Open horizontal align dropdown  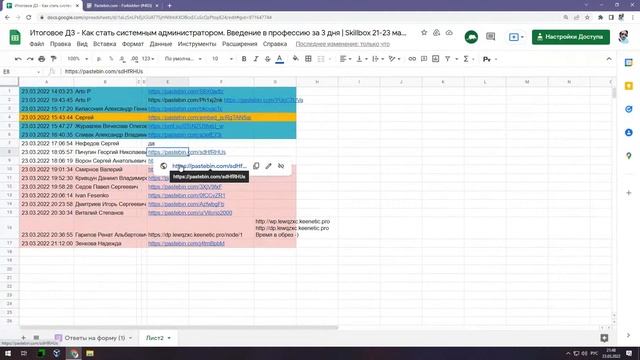(x=345, y=59)
